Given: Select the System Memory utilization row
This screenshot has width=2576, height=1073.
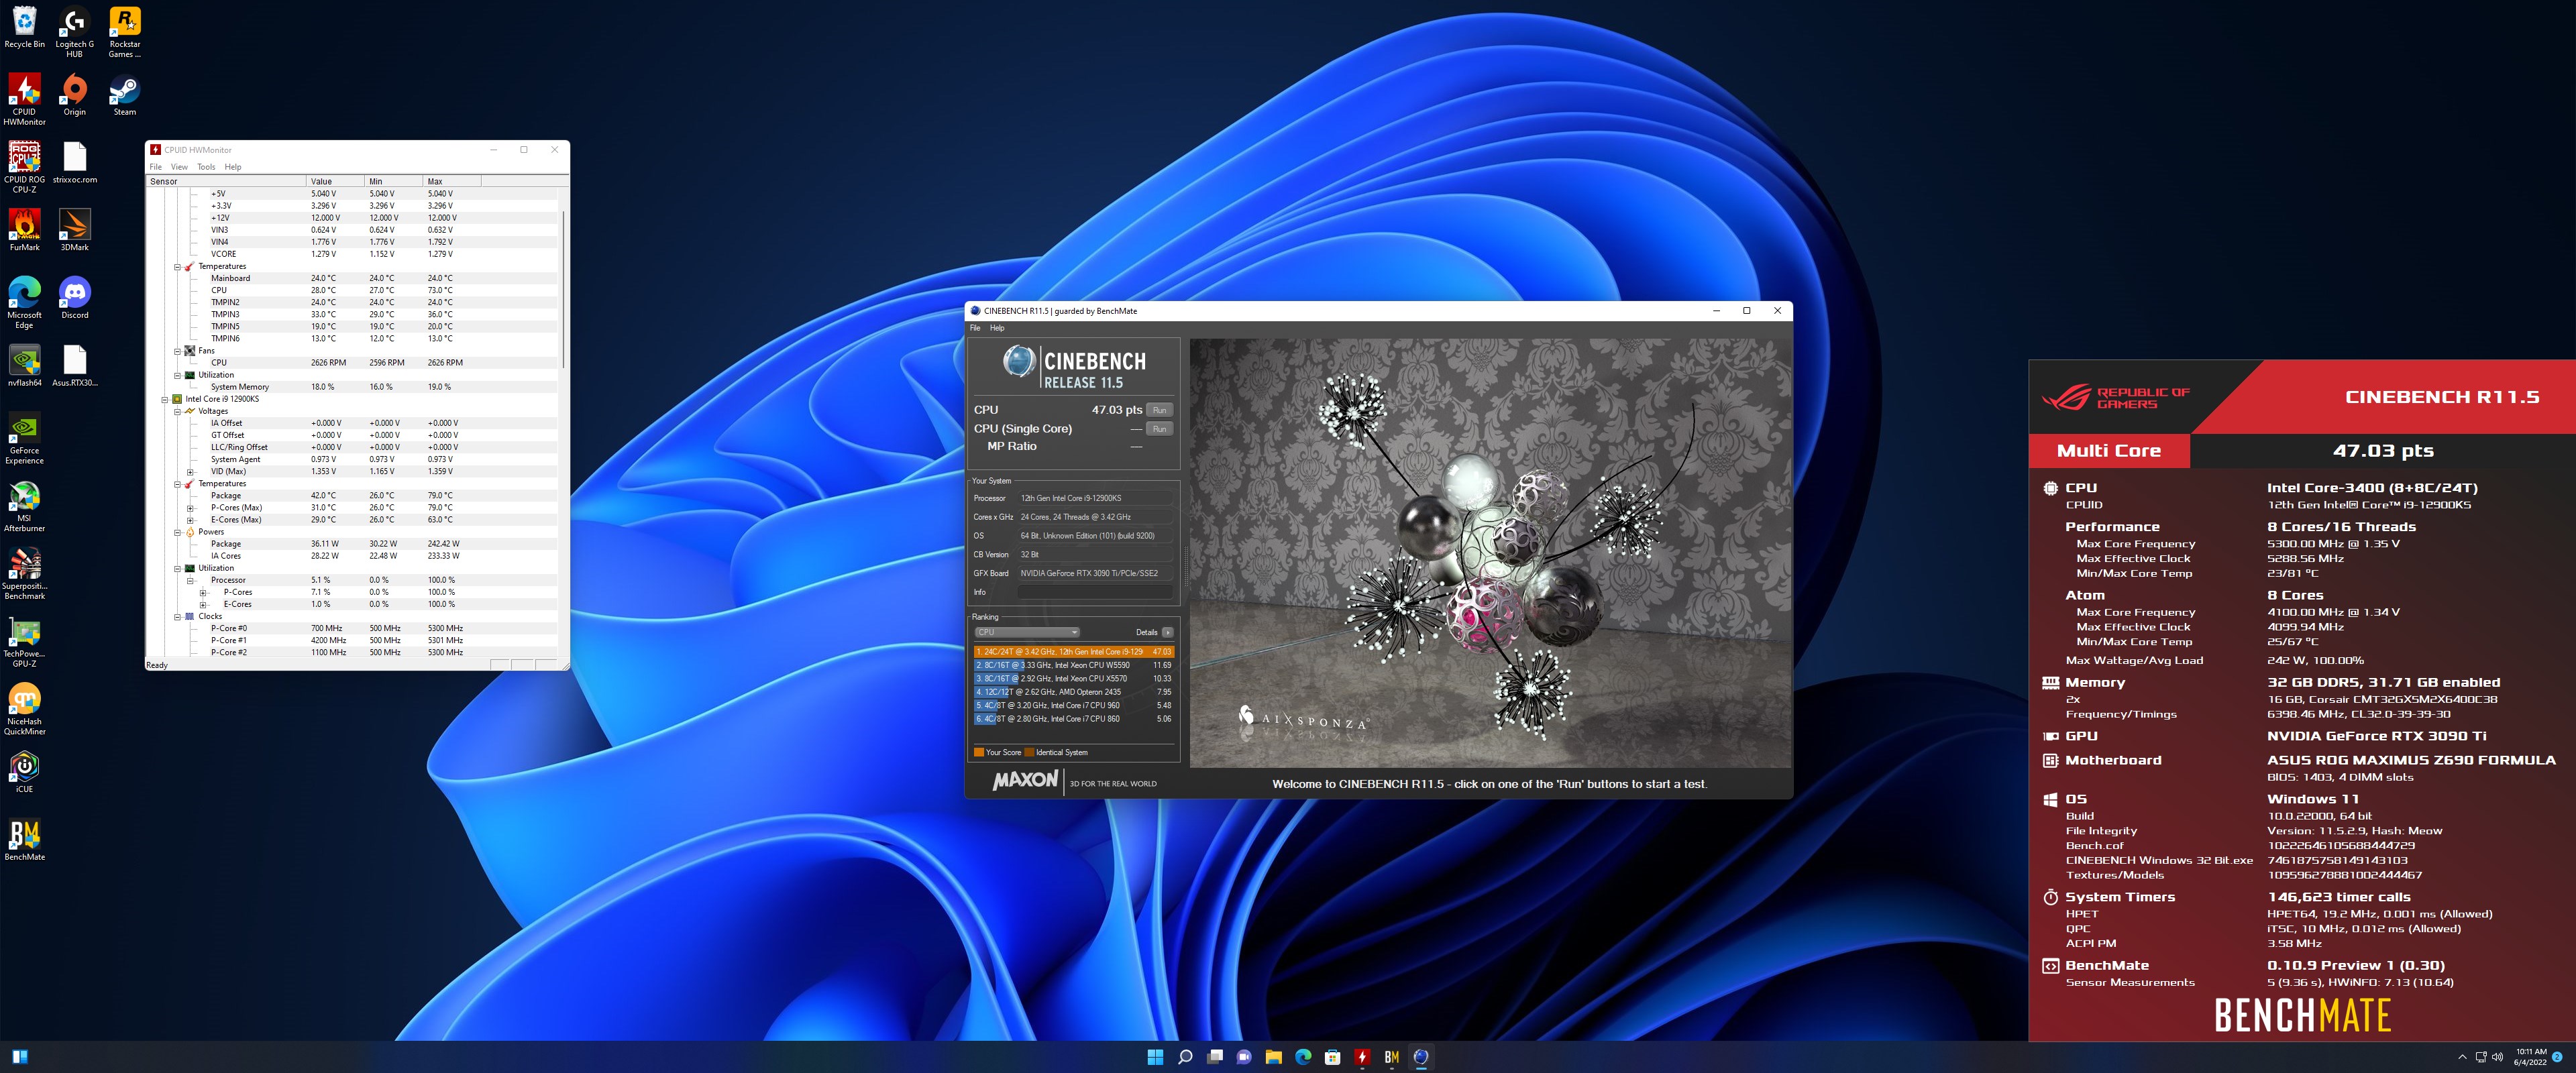Looking at the screenshot, I should 352,387.
